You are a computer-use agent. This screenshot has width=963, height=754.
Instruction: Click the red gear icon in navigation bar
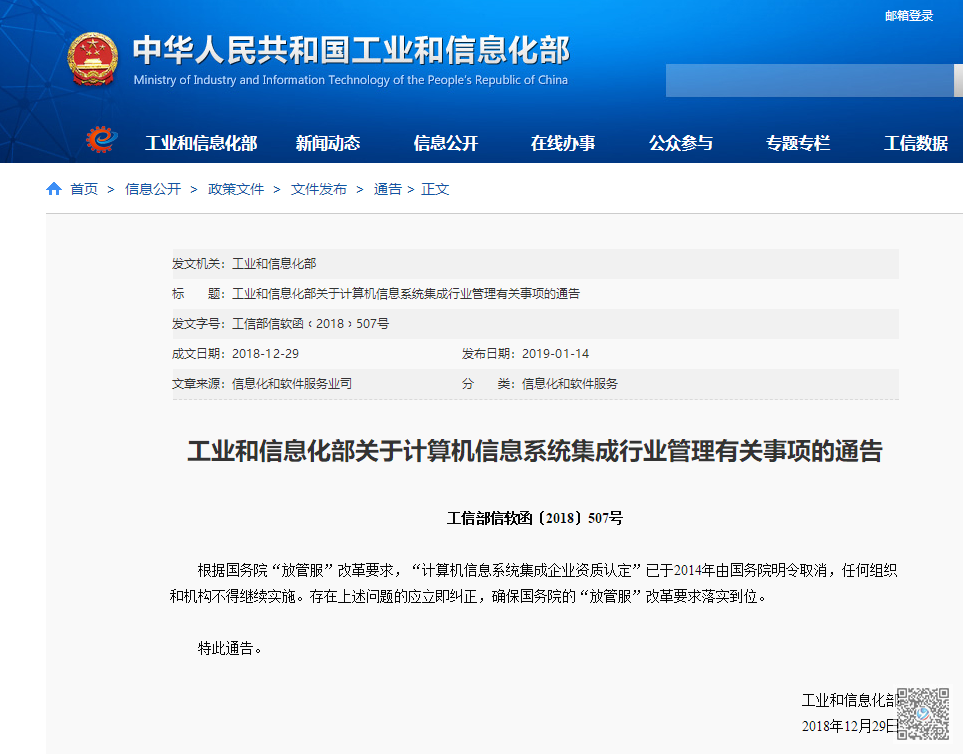(100, 141)
